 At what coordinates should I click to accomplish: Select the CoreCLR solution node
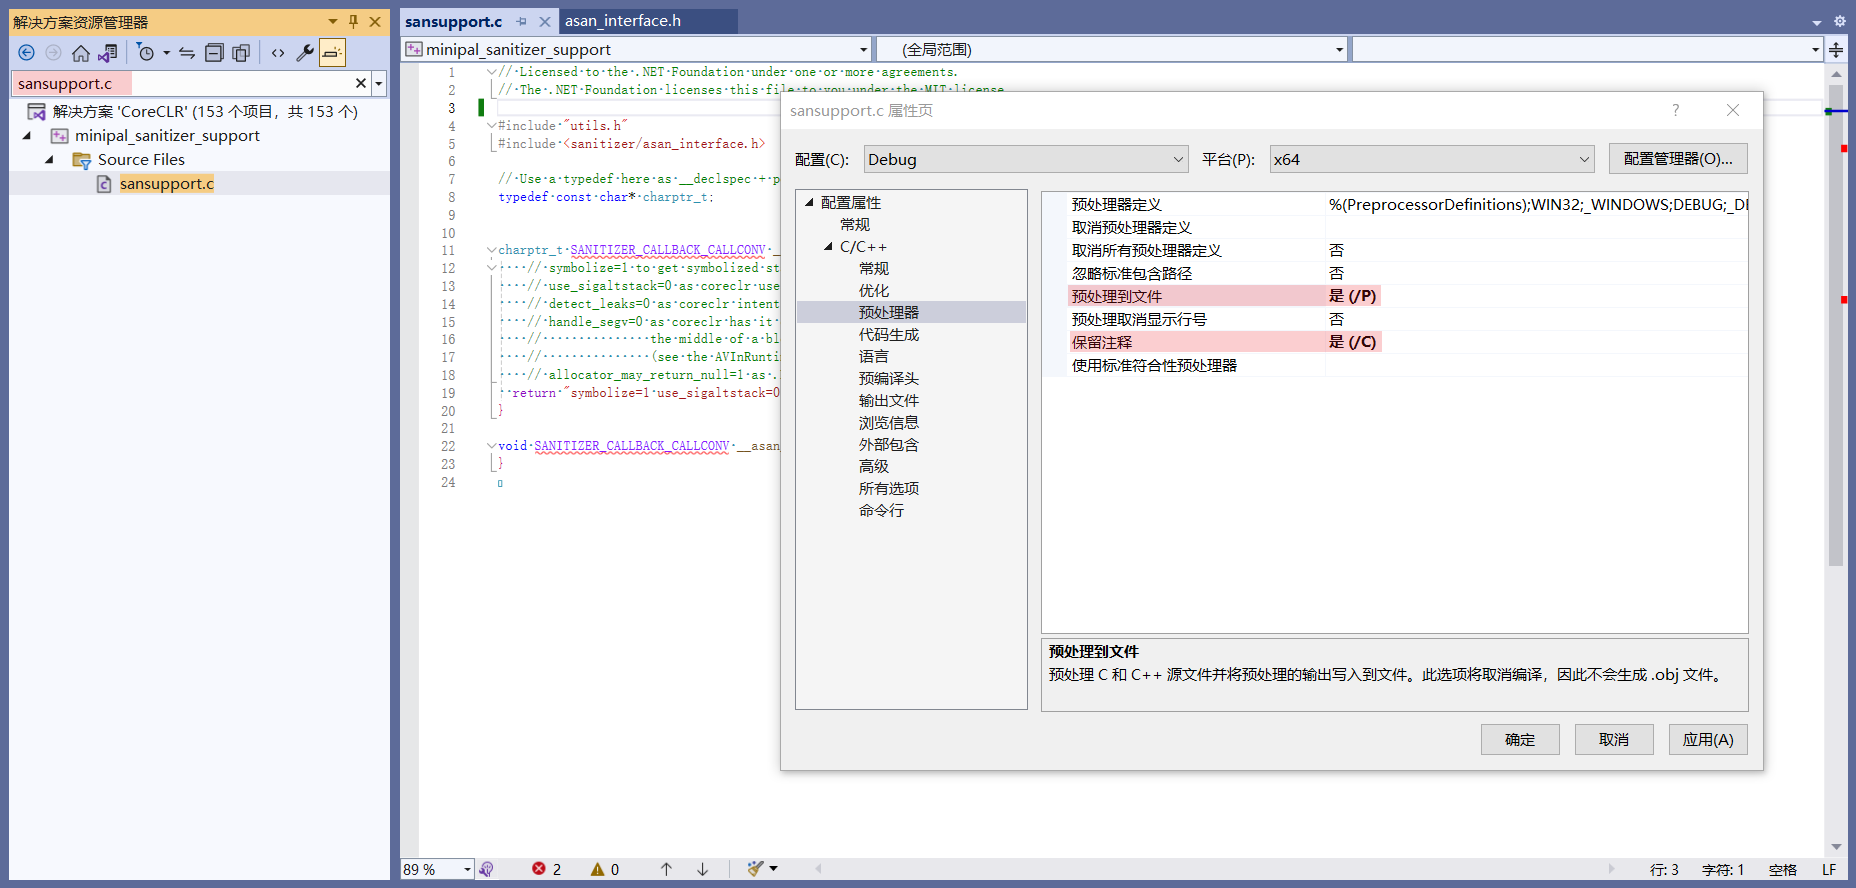click(x=205, y=111)
